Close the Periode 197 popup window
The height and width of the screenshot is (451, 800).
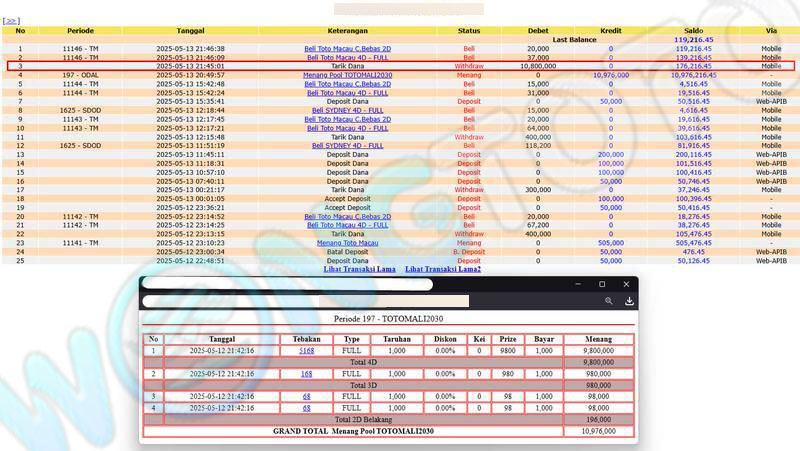pos(627,284)
